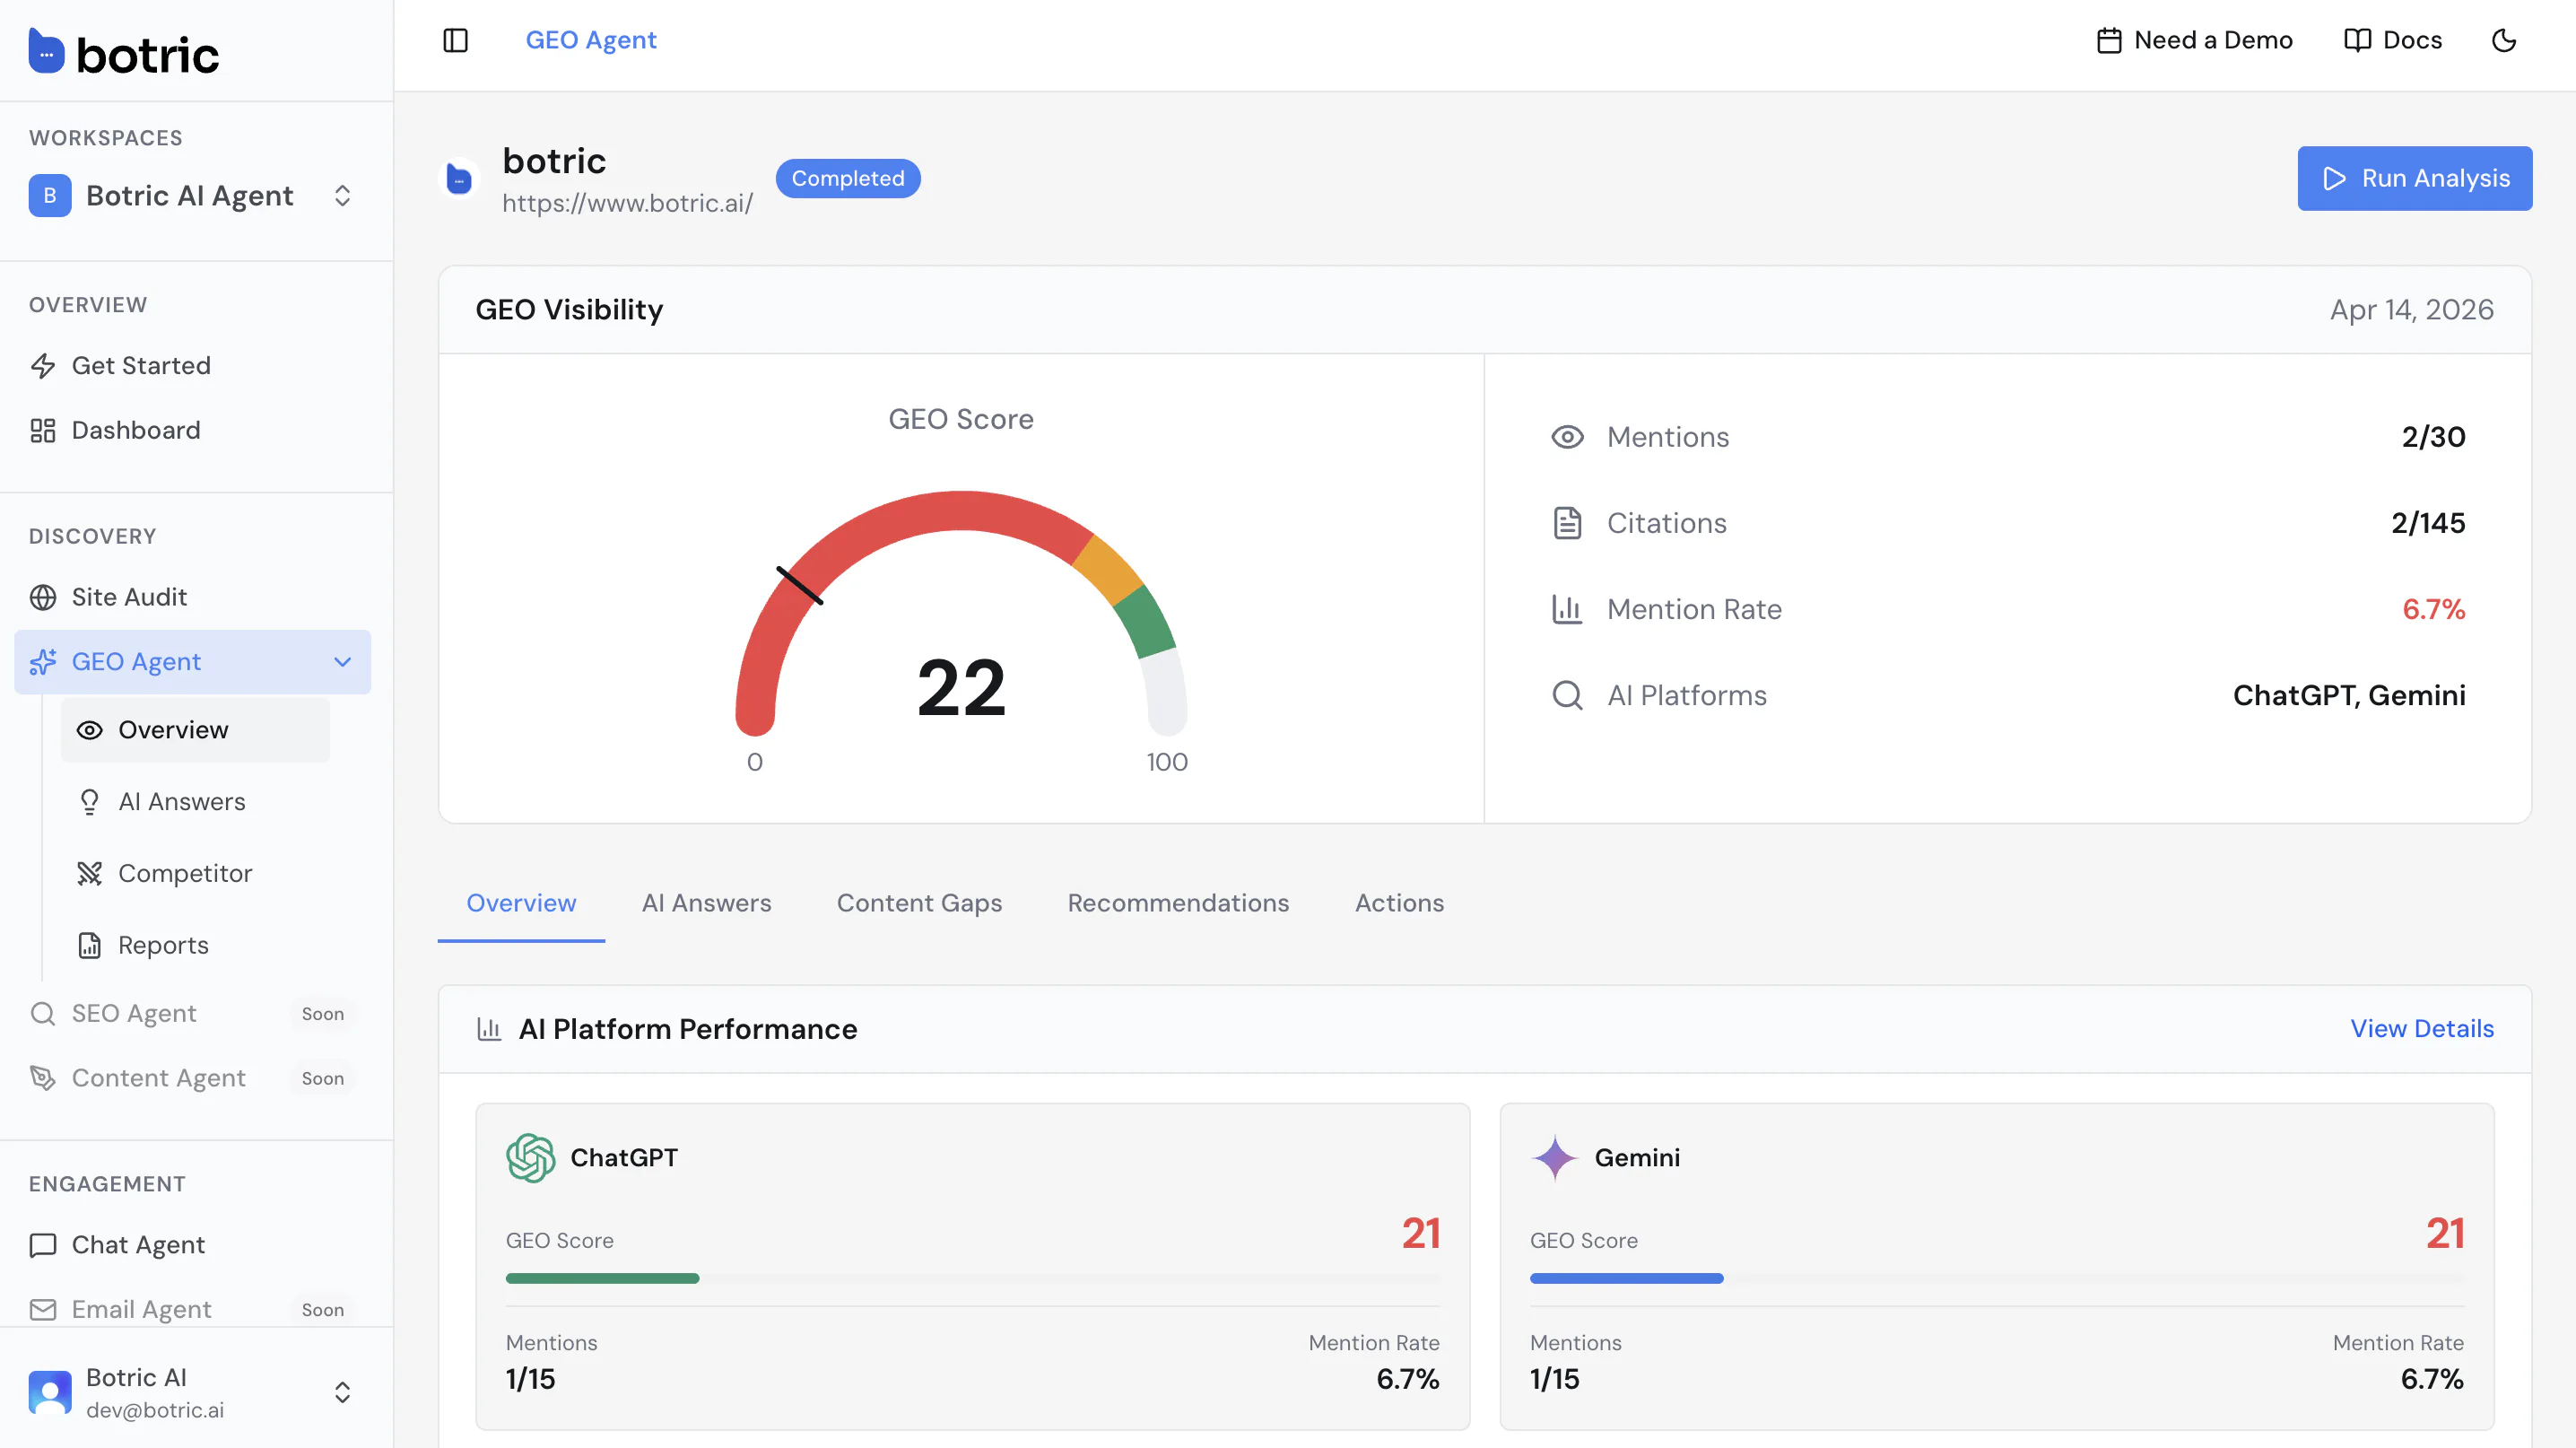The width and height of the screenshot is (2576, 1448).
Task: Click the ChatGPT logo in performance card
Action: (x=530, y=1158)
